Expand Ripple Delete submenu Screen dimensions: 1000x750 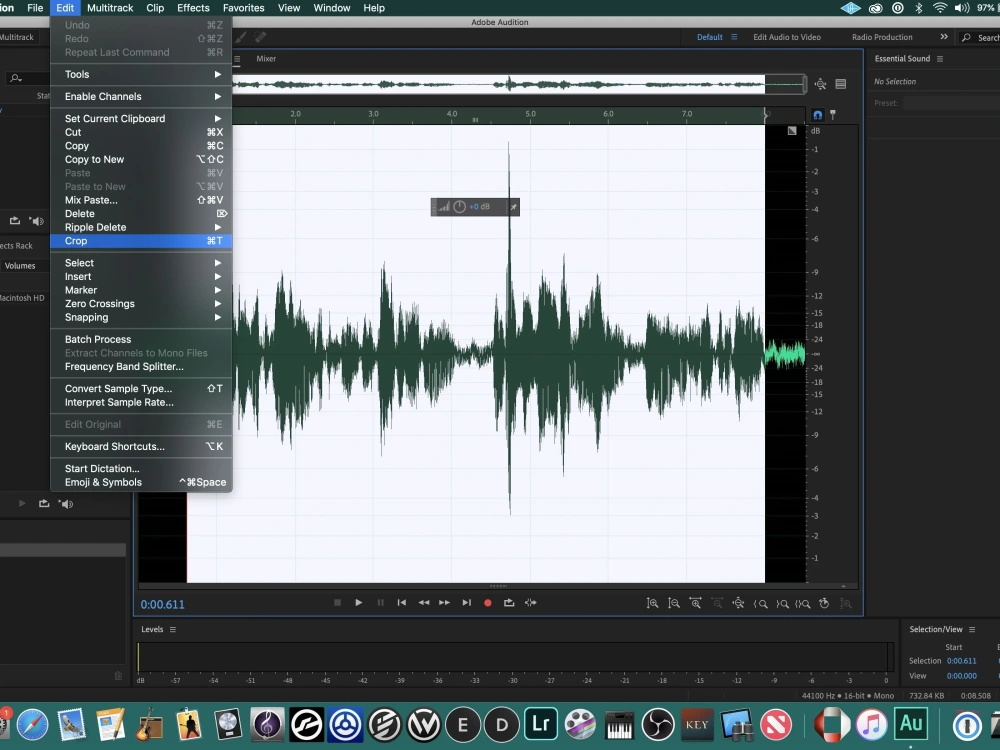click(x=141, y=228)
